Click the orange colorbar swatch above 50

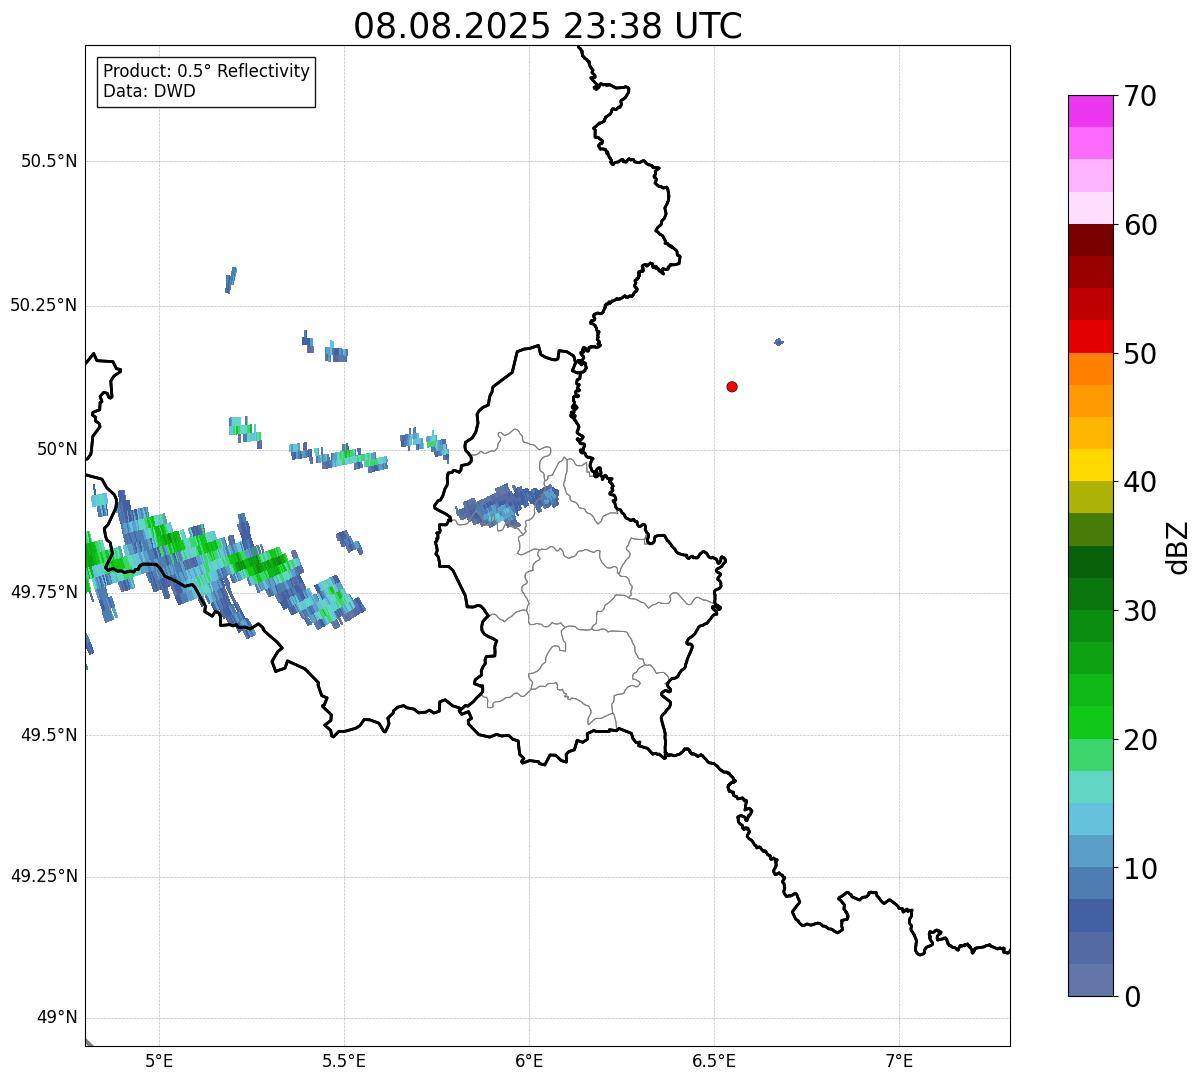[x=1090, y=369]
